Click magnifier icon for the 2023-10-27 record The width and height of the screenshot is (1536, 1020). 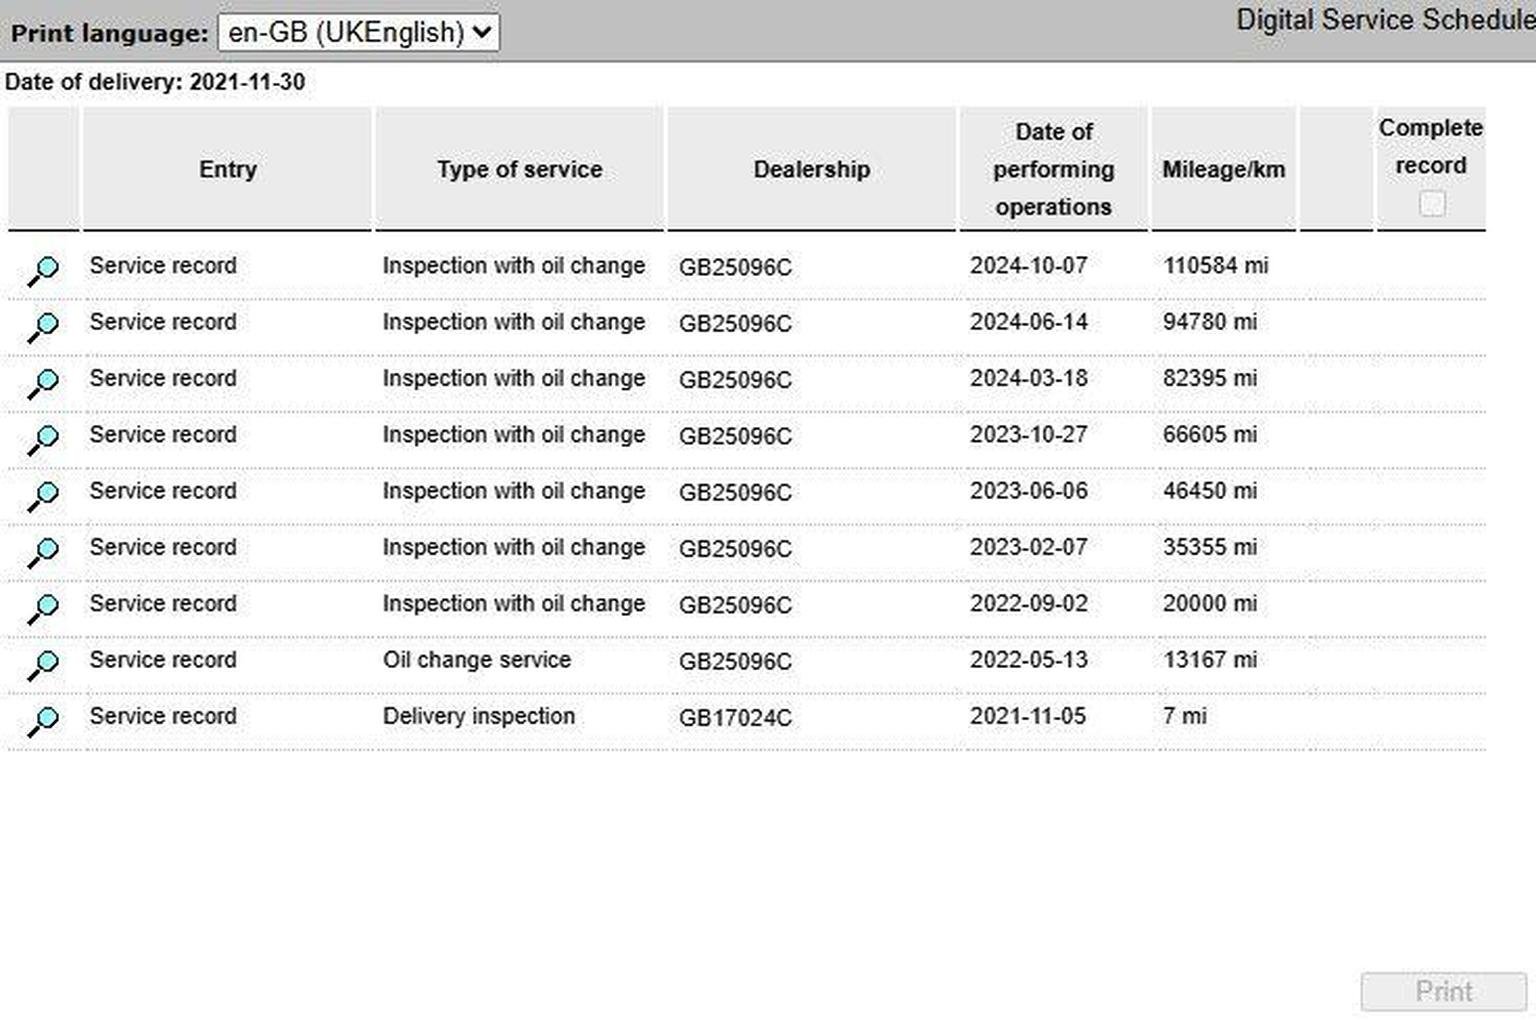[43, 439]
